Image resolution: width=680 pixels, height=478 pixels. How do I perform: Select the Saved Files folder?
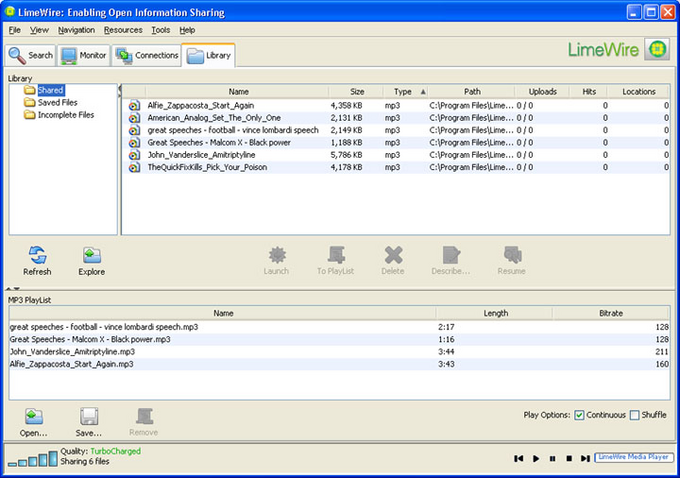(57, 102)
